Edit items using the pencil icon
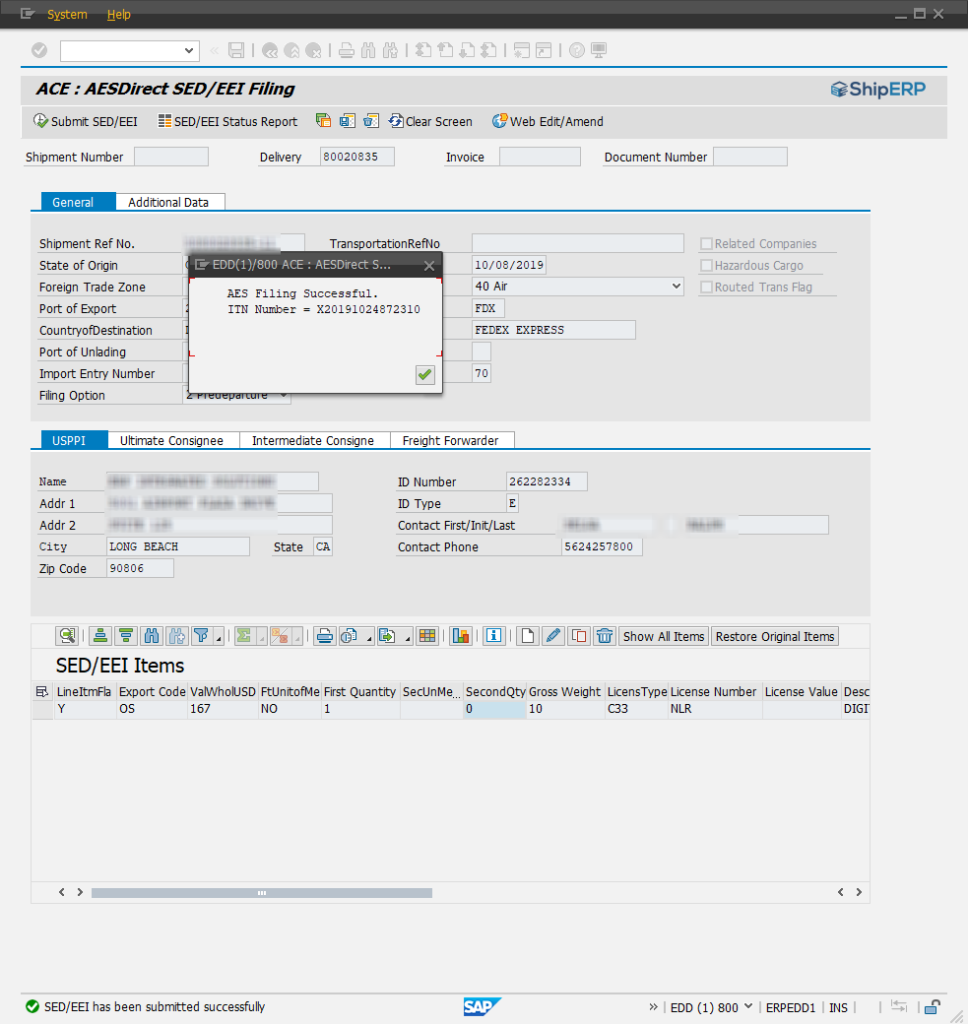Screen dimensions: 968x1024 point(553,636)
